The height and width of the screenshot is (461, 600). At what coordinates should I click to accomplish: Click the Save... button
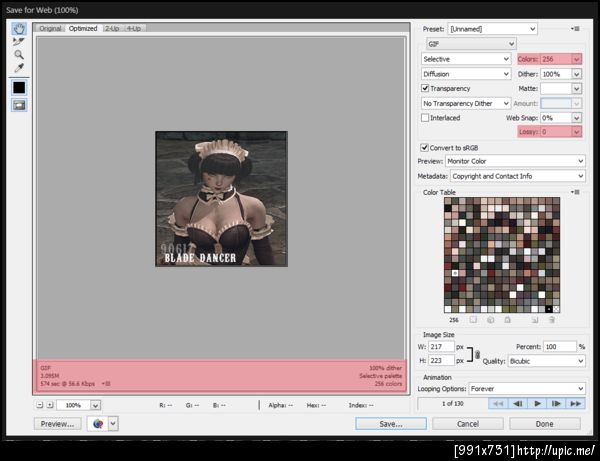pyautogui.click(x=391, y=424)
